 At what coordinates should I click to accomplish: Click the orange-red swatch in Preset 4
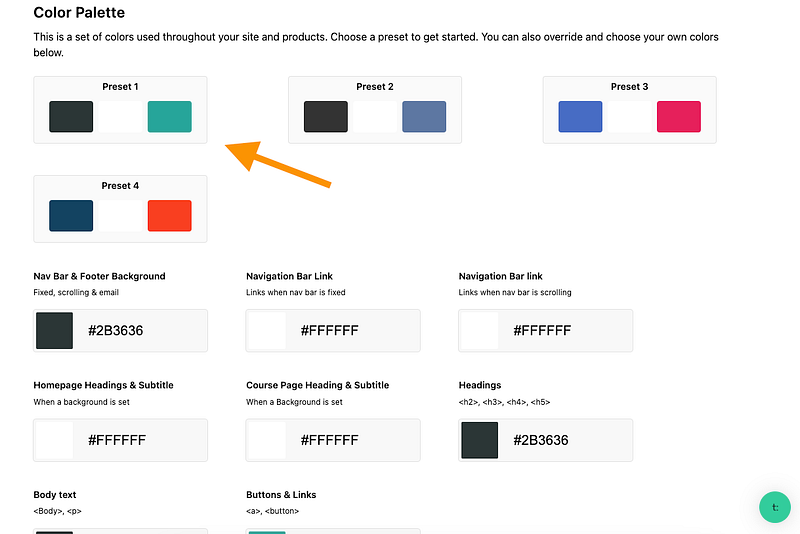(169, 216)
